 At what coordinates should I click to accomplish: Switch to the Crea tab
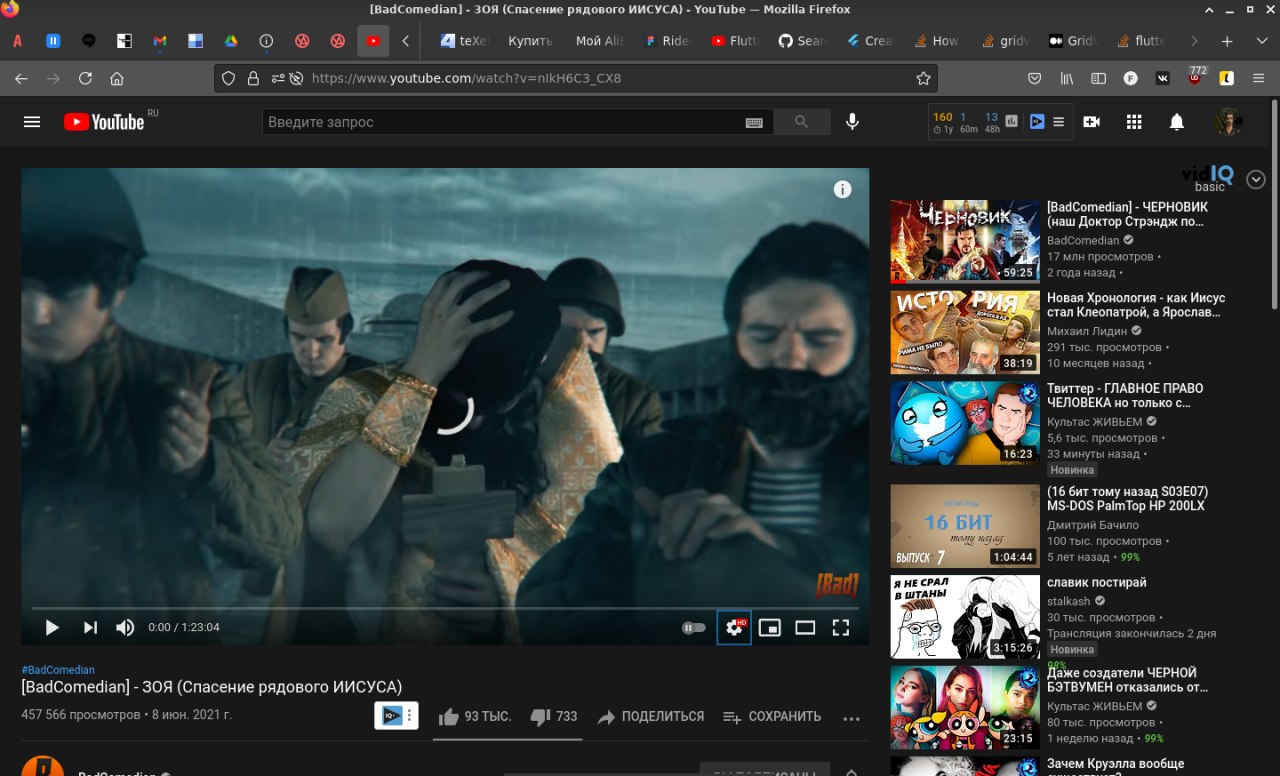(x=869, y=41)
